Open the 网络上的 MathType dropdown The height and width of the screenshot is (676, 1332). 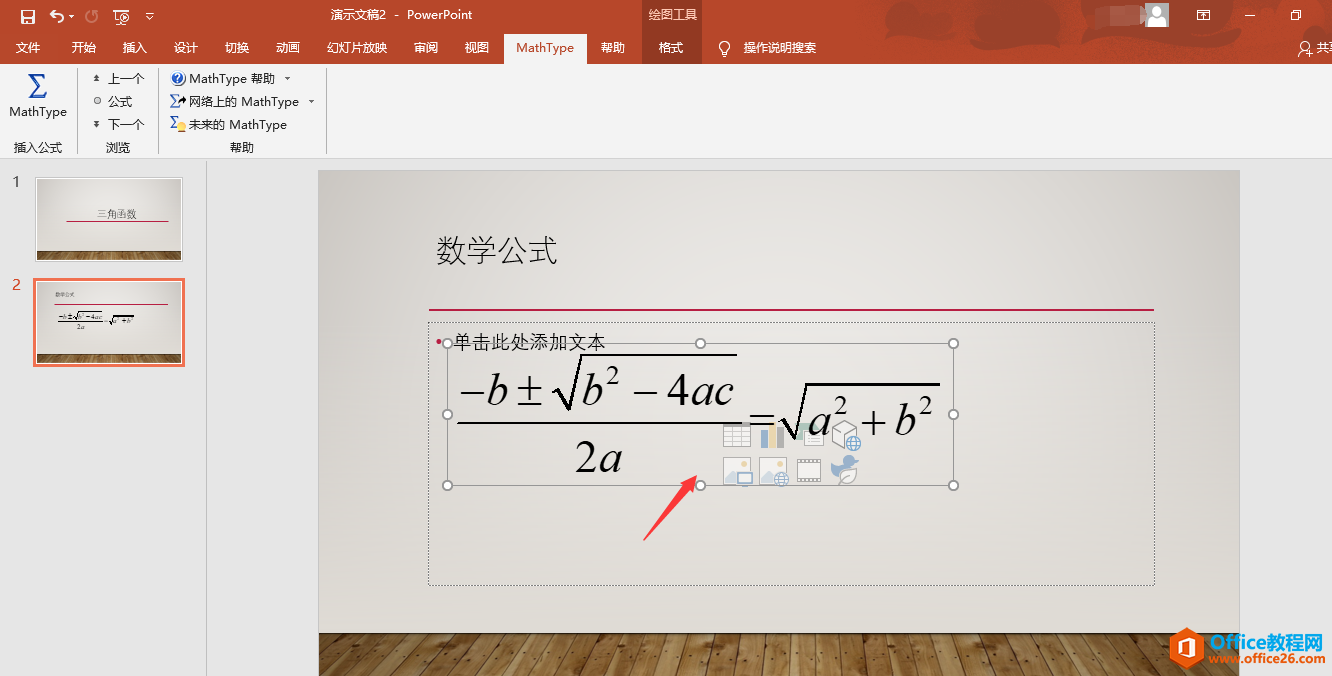311,101
